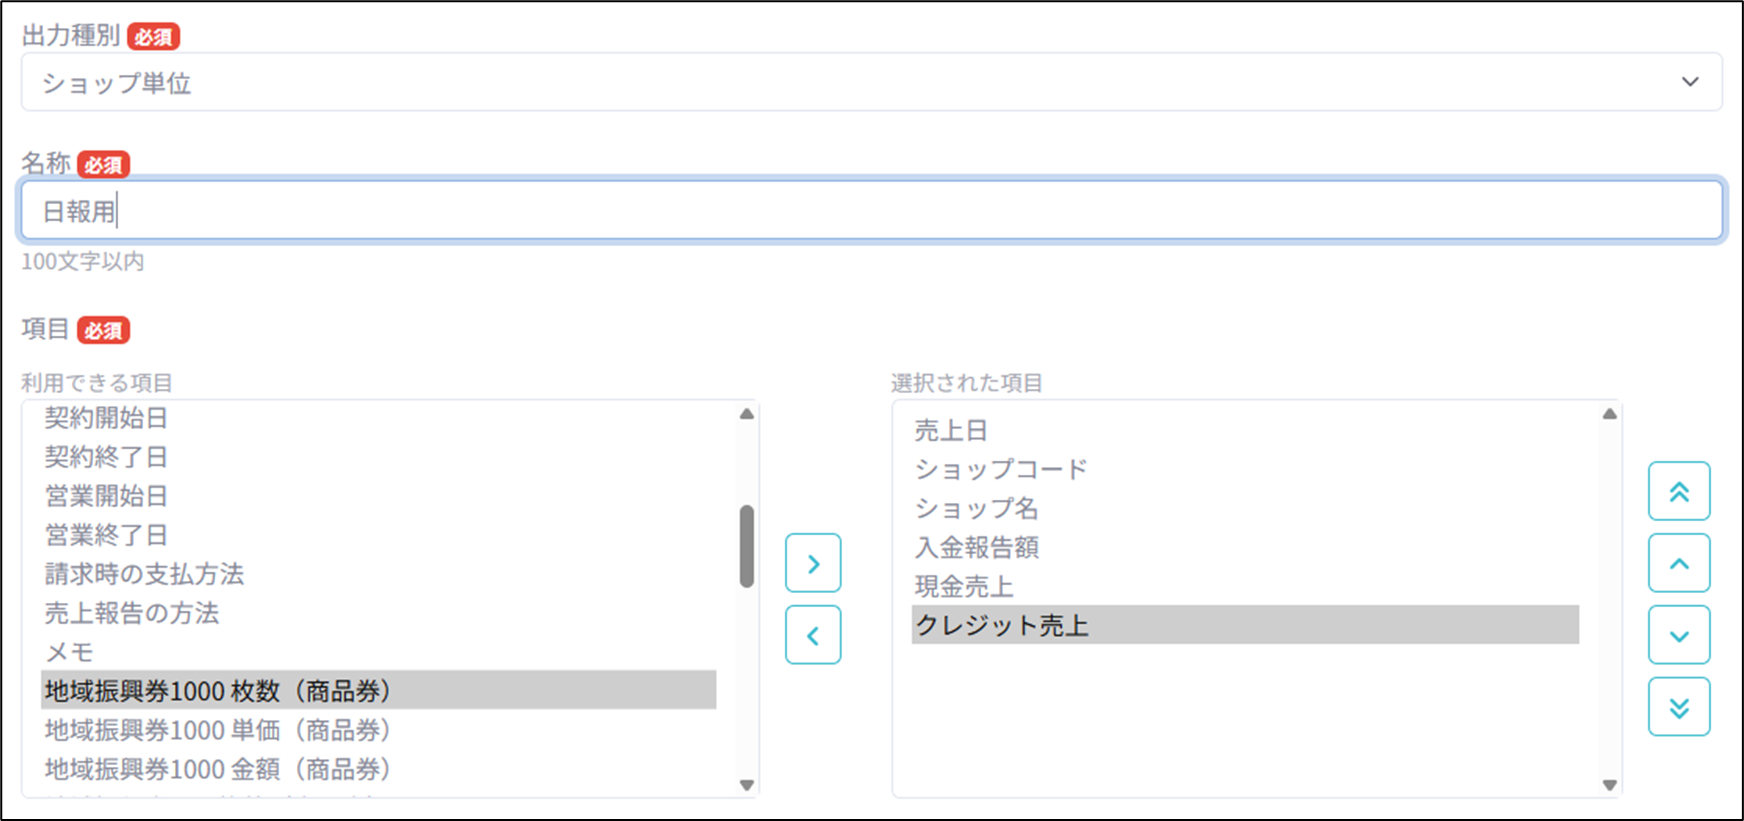Image resolution: width=1744 pixels, height=821 pixels.
Task: Click the remove-from-selected left arrow button
Action: coord(813,635)
